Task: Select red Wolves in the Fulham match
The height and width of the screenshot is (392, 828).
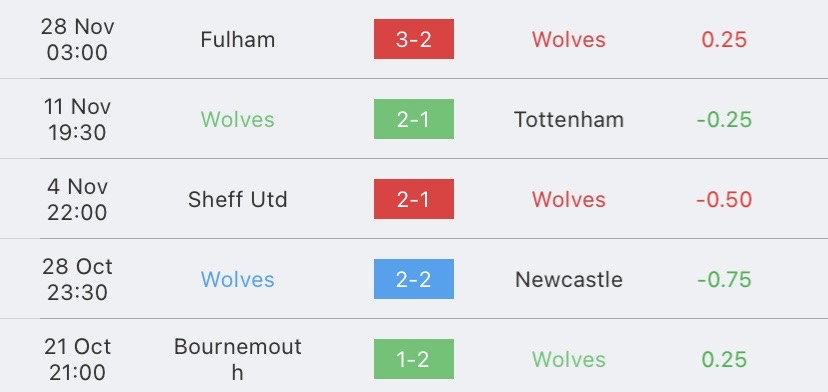Action: 569,40
